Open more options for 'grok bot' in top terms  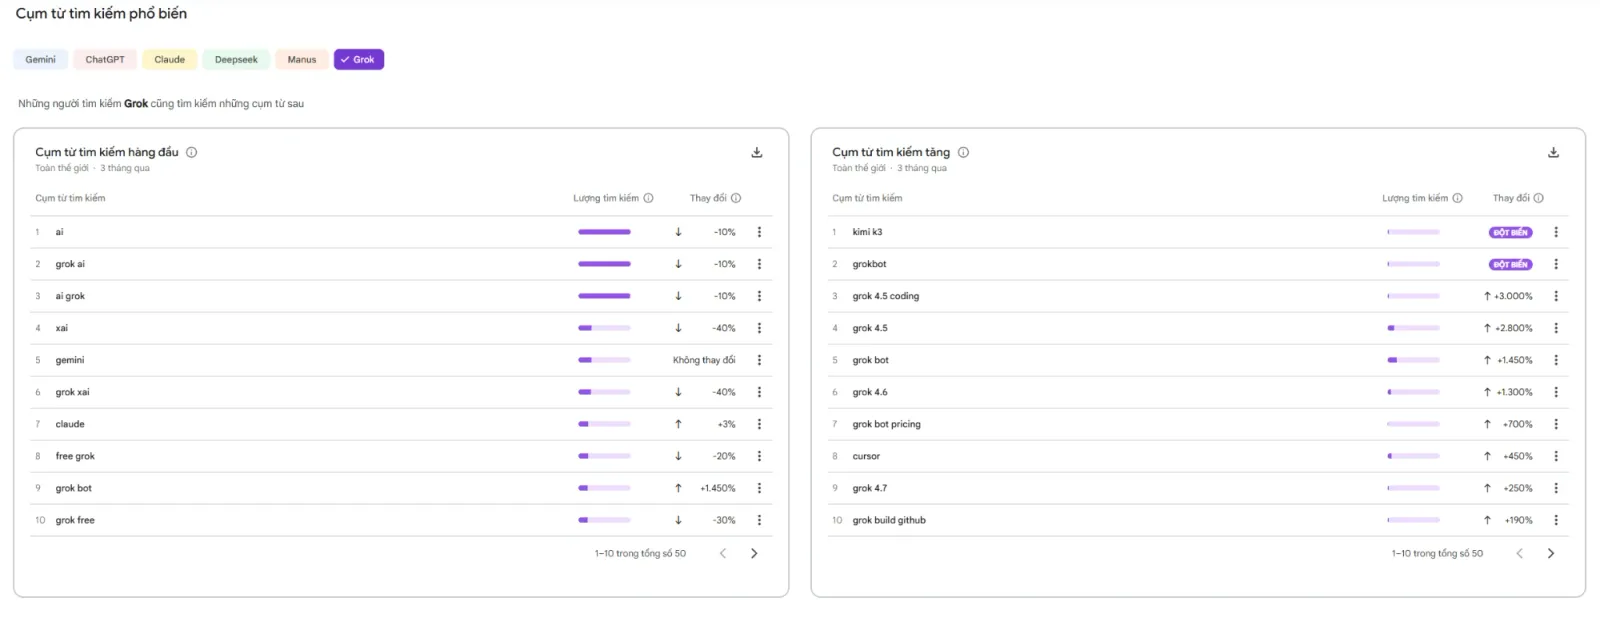[x=759, y=488]
